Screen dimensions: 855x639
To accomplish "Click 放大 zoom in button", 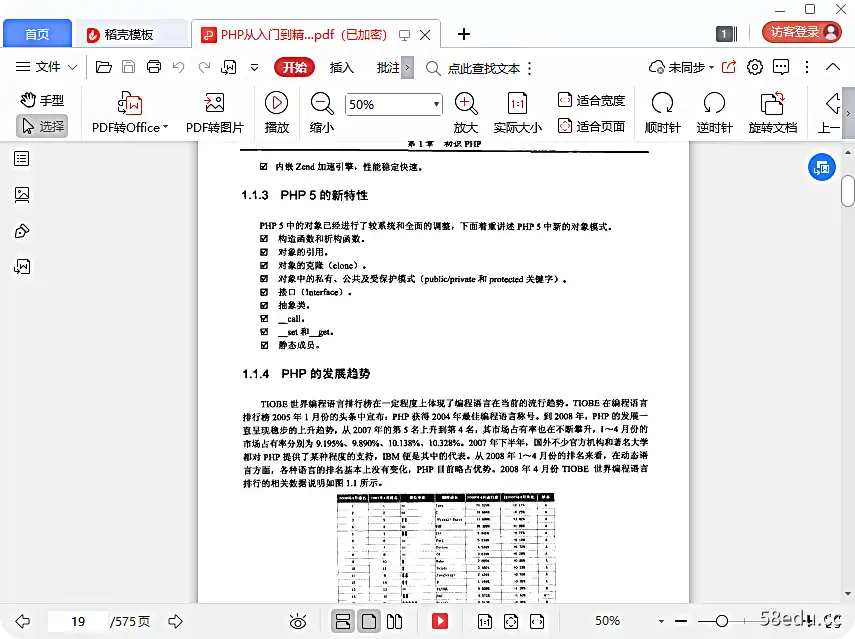I will pyautogui.click(x=466, y=113).
